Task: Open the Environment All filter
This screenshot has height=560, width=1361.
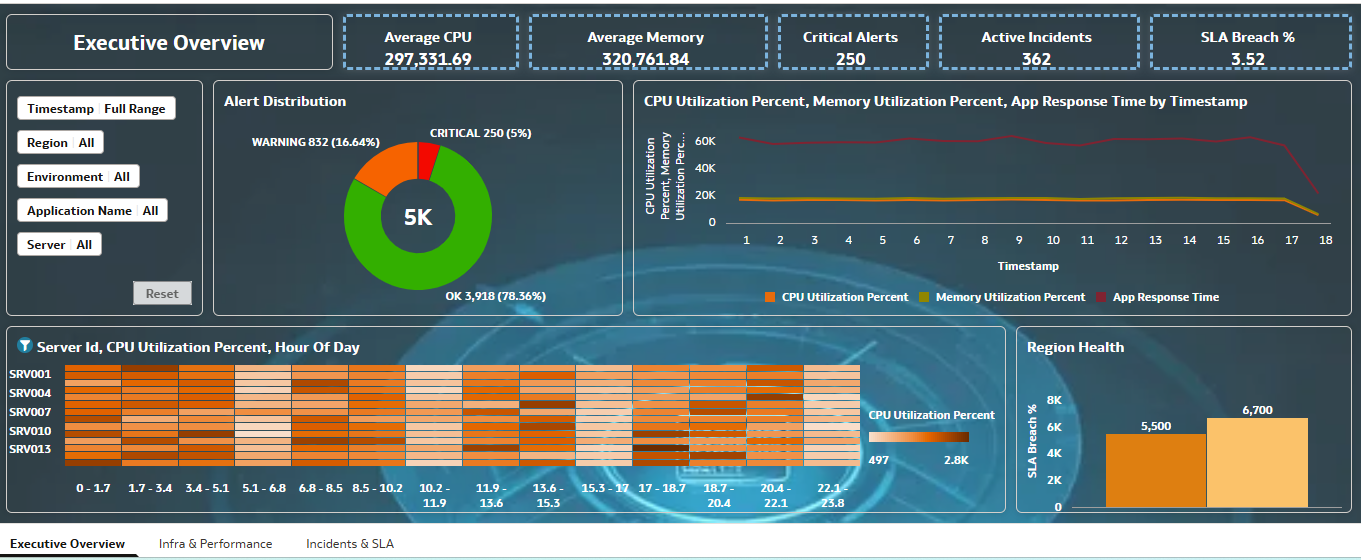Action: click(x=78, y=176)
